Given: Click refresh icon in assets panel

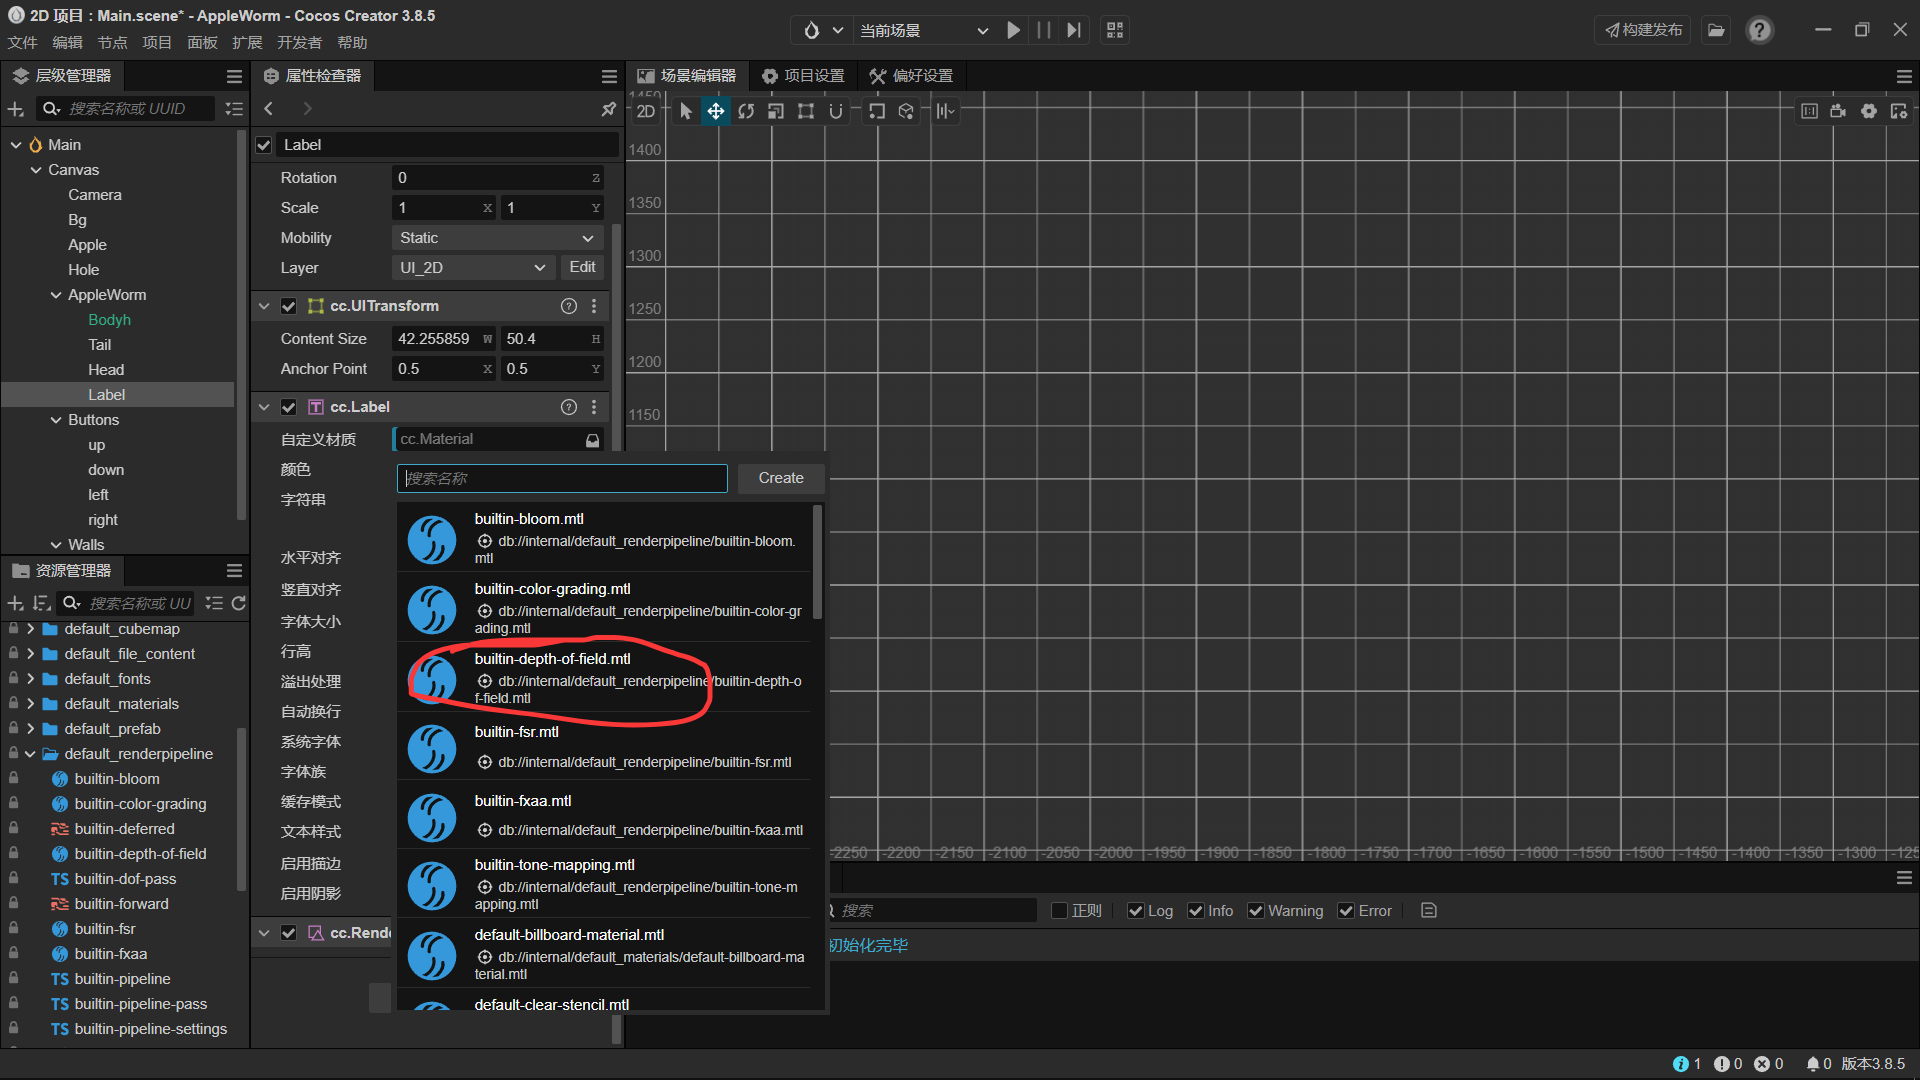Looking at the screenshot, I should tap(238, 603).
